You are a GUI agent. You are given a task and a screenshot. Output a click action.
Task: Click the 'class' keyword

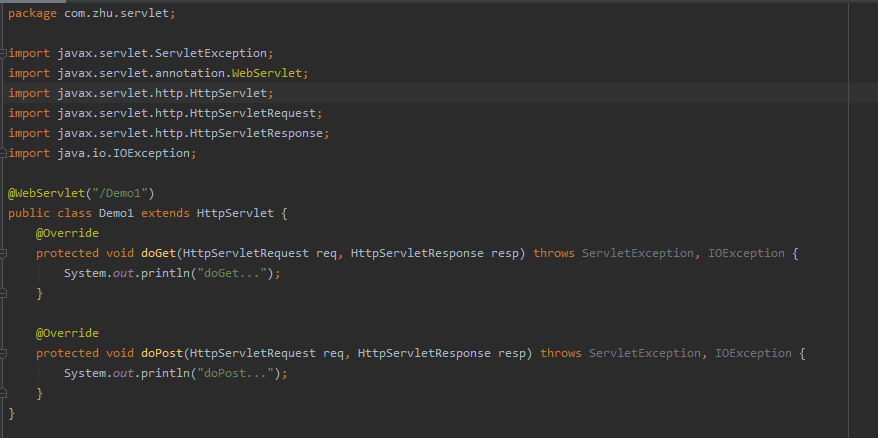point(74,213)
